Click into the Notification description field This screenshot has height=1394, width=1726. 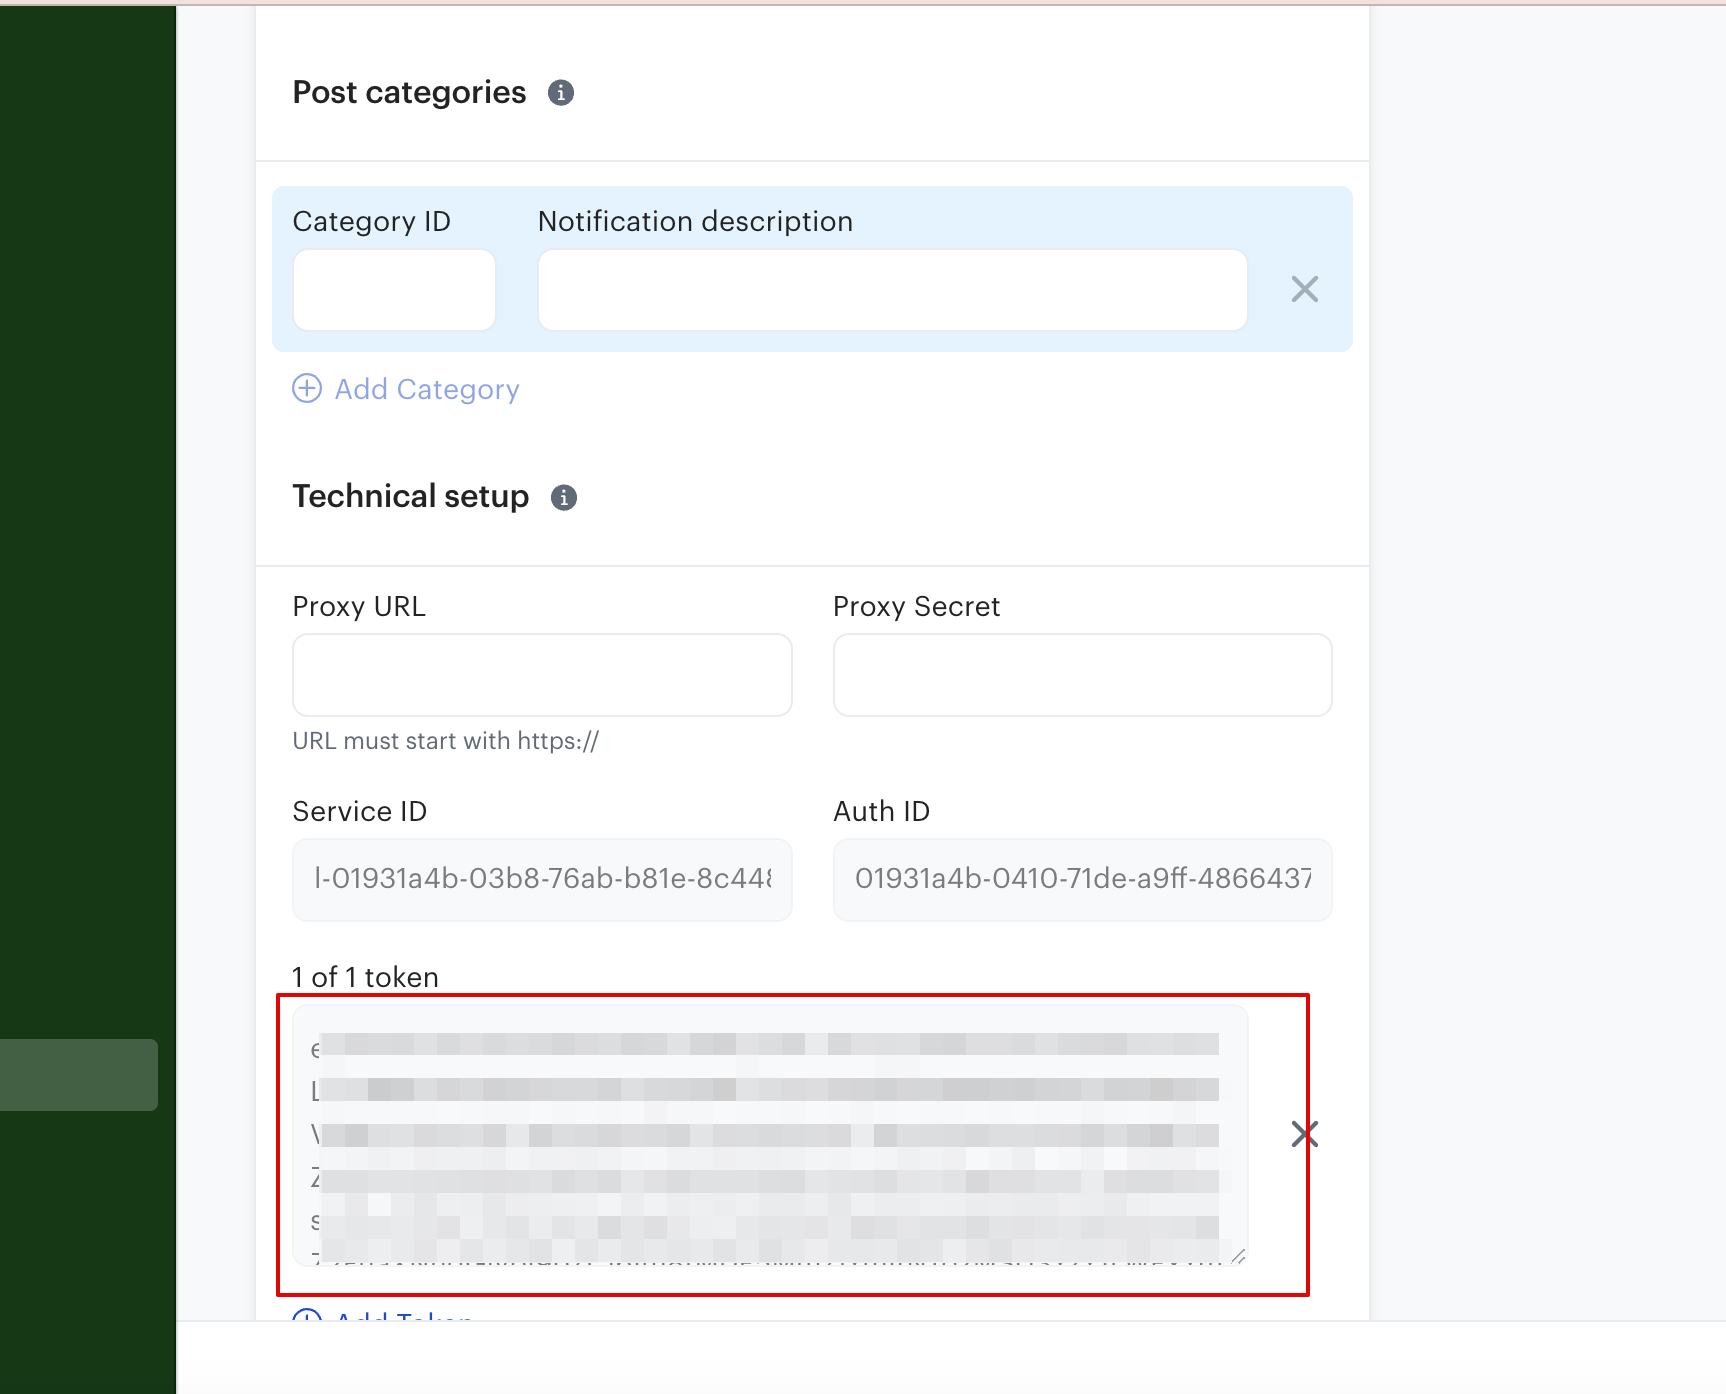pyautogui.click(x=892, y=290)
